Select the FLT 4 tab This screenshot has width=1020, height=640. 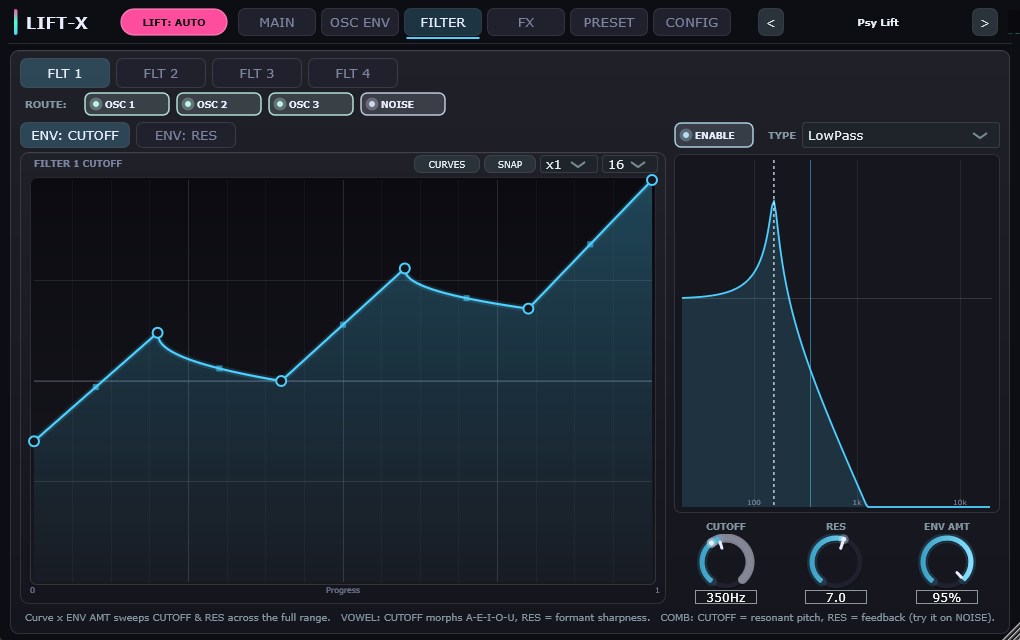353,73
